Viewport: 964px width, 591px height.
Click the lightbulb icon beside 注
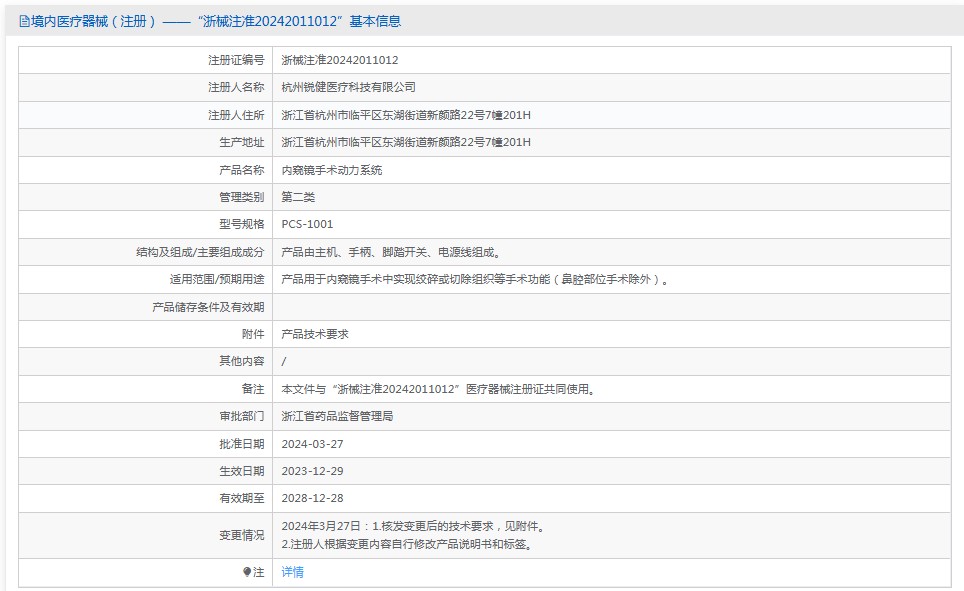247,572
